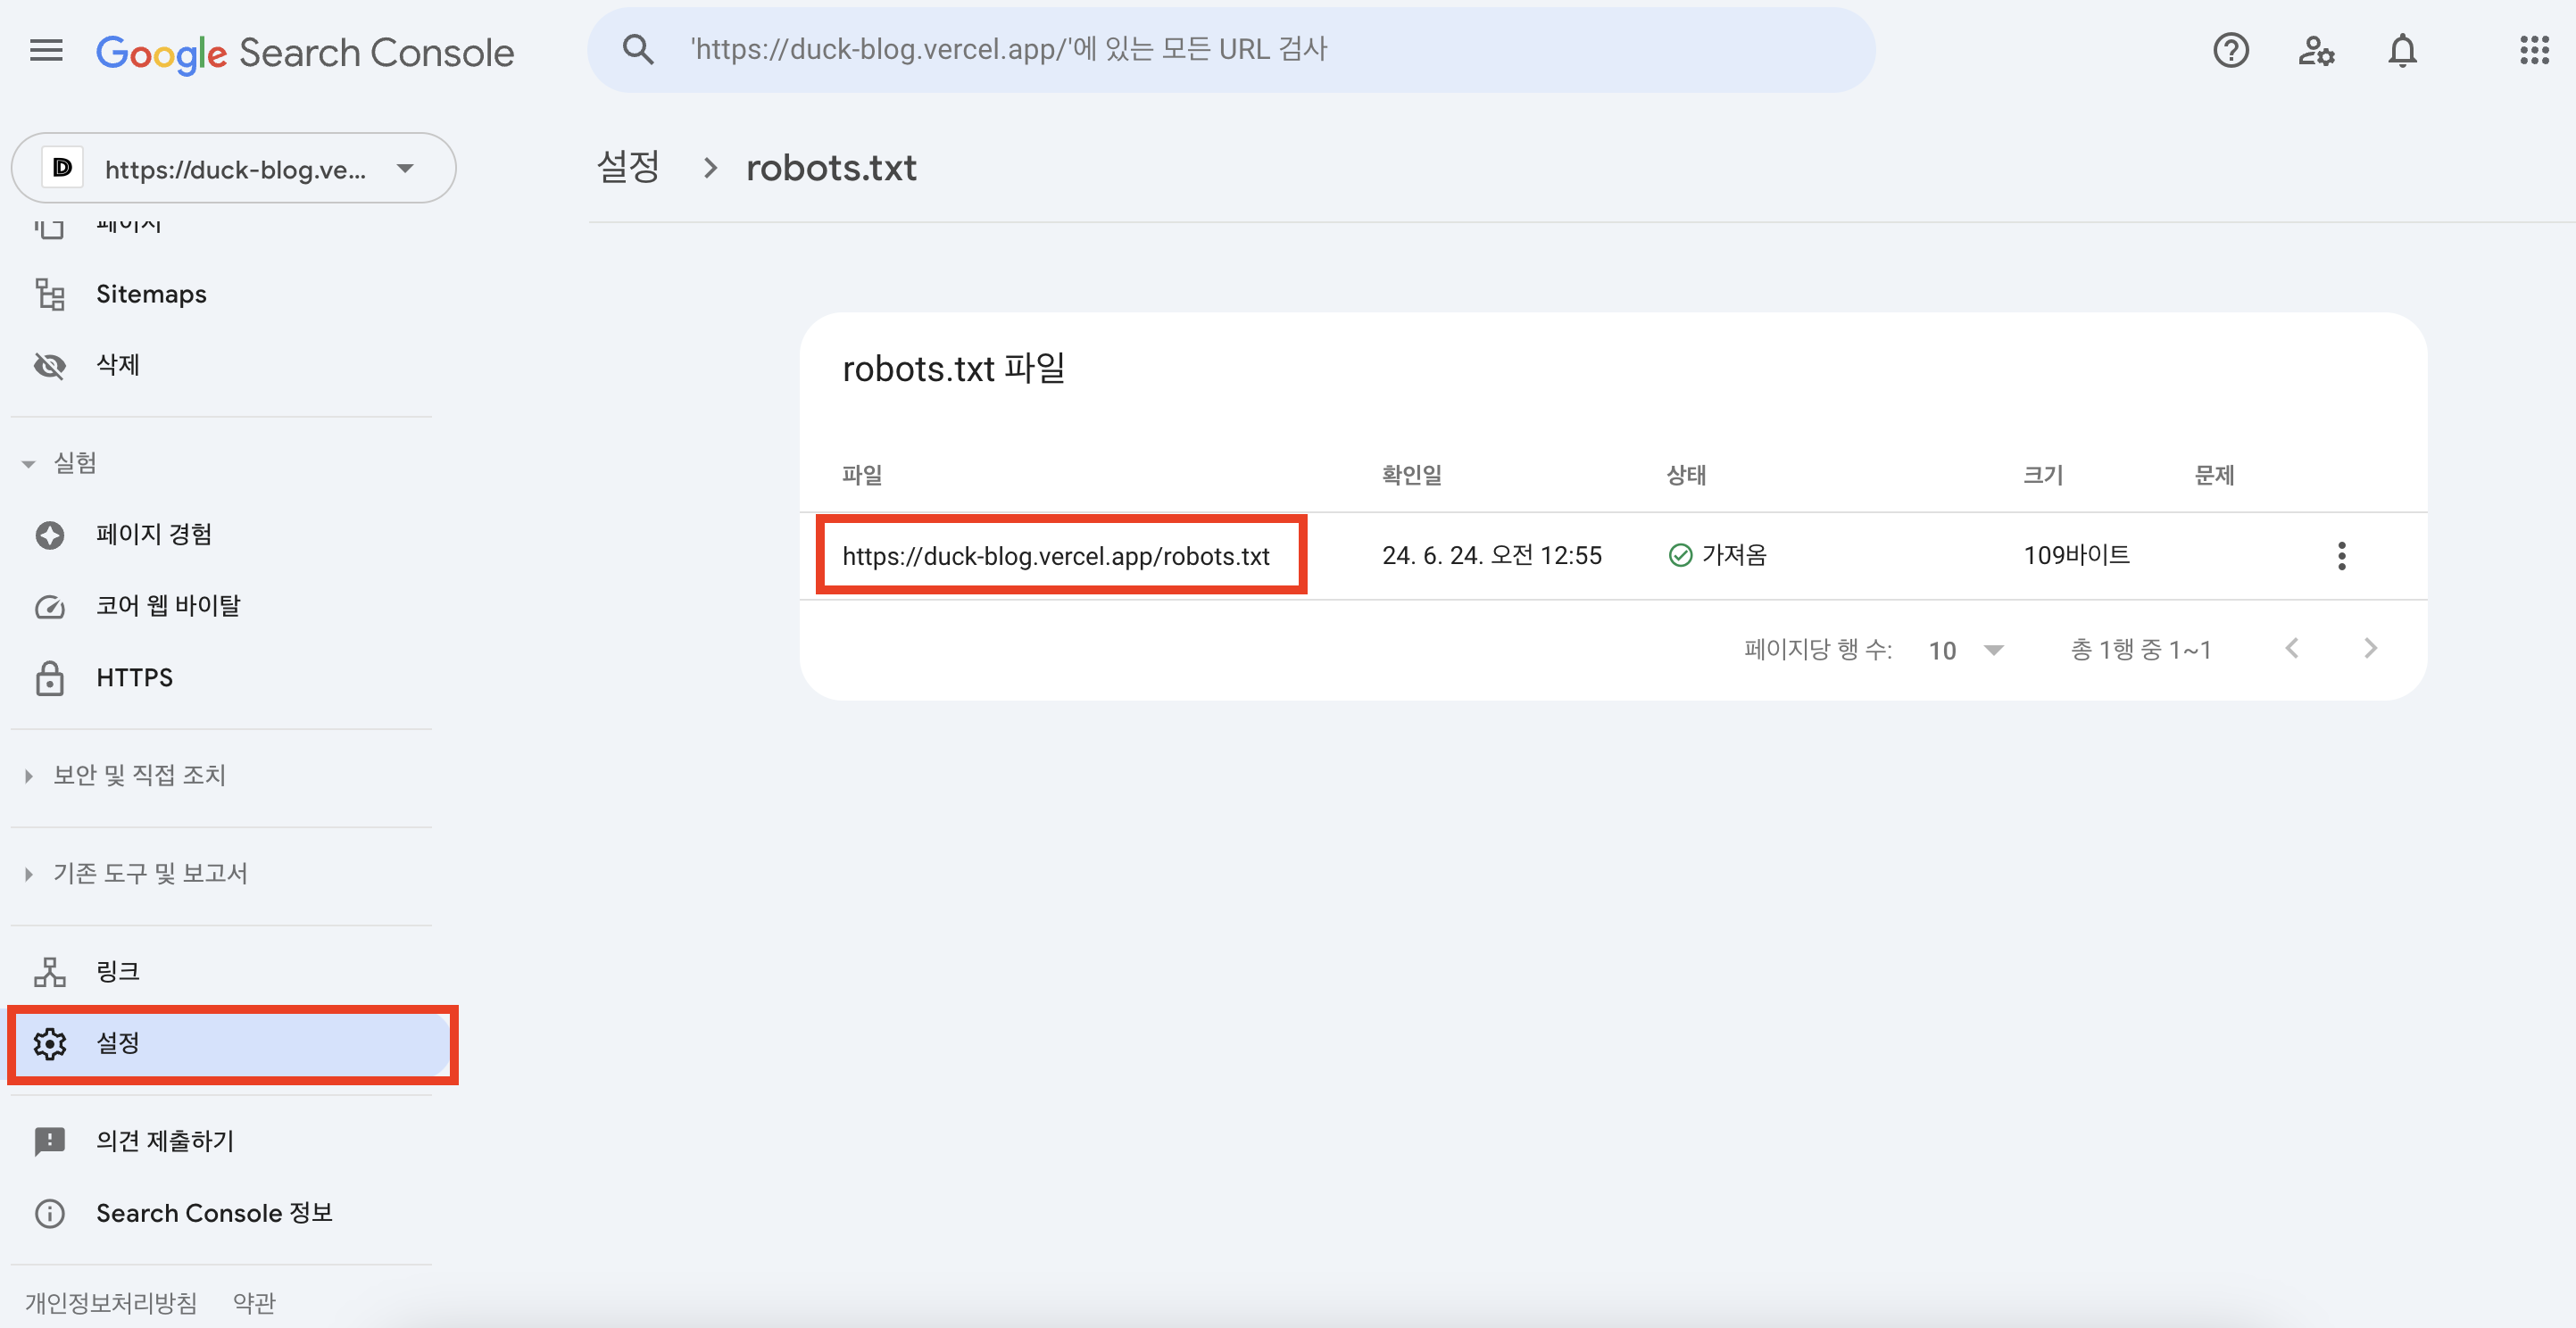Open the hamburger main menu
Viewport: 2576px width, 1328px height.
[x=46, y=50]
